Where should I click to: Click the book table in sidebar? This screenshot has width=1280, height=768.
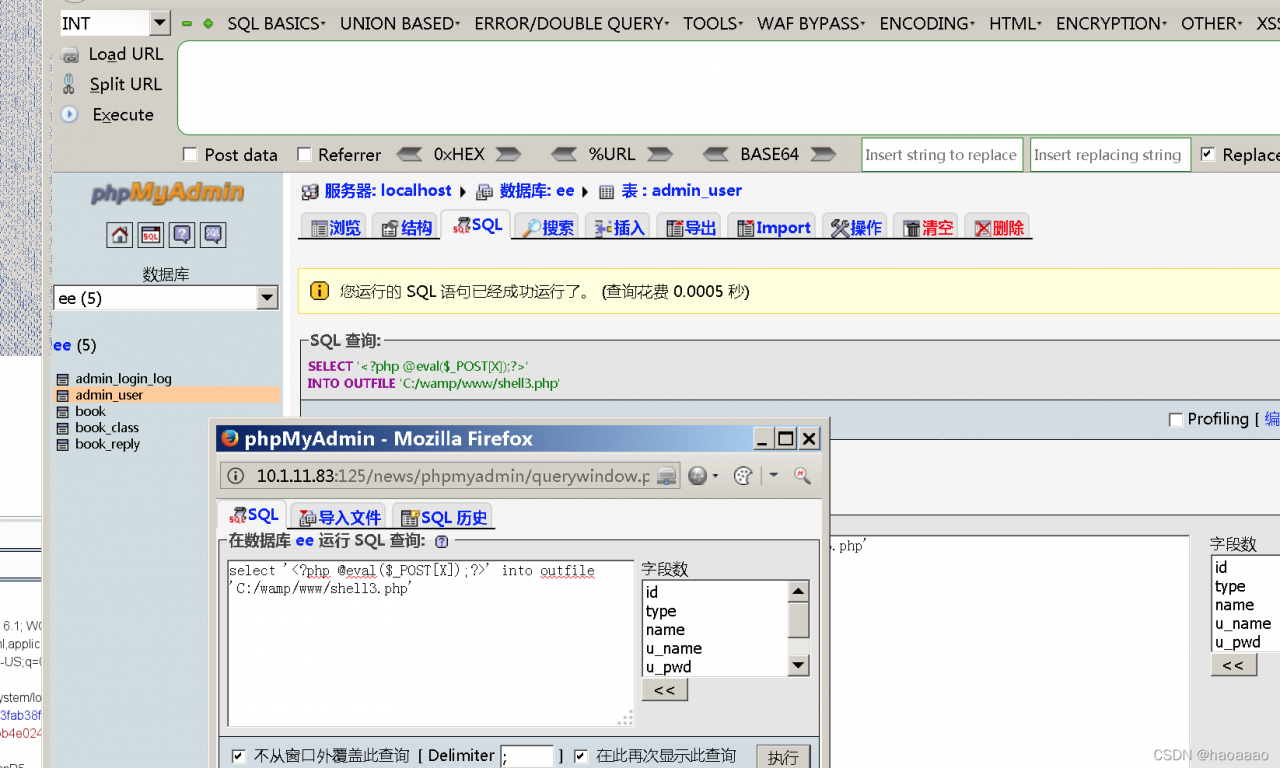90,412
